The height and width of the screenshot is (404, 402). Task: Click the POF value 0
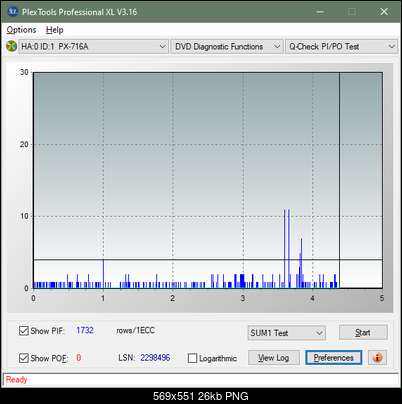tap(79, 358)
